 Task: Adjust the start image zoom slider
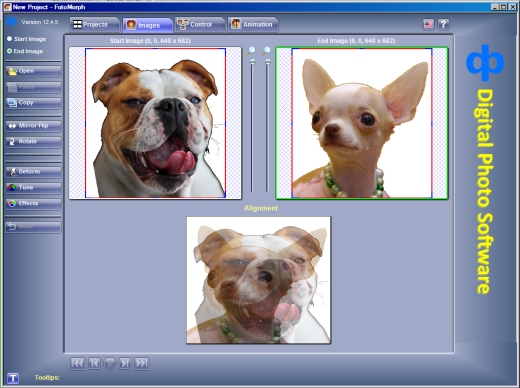(x=253, y=62)
